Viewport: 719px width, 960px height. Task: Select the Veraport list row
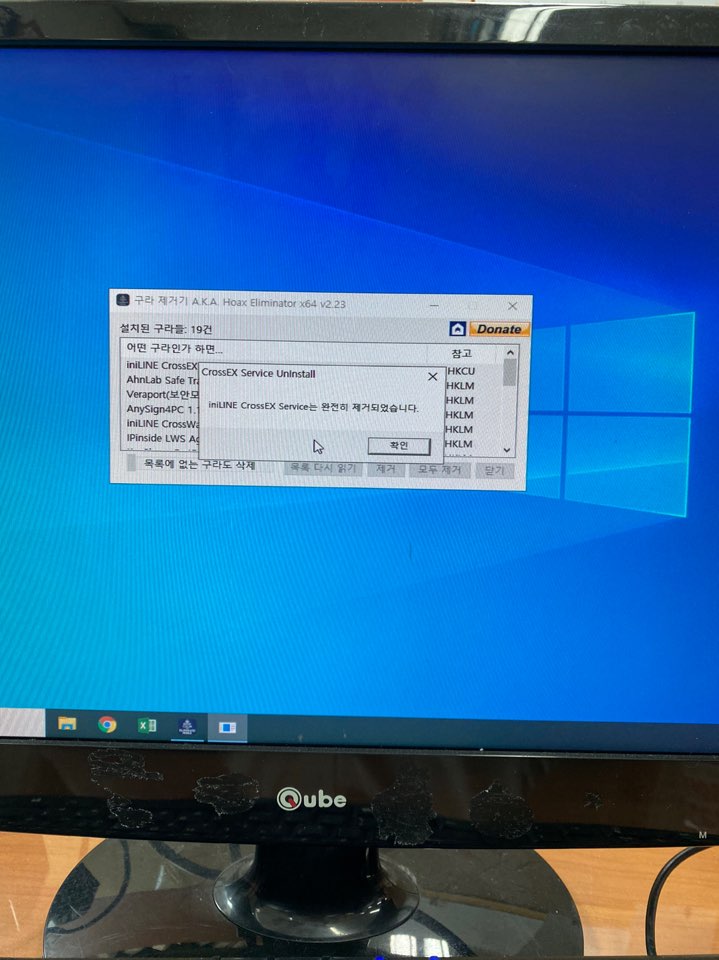(162, 394)
